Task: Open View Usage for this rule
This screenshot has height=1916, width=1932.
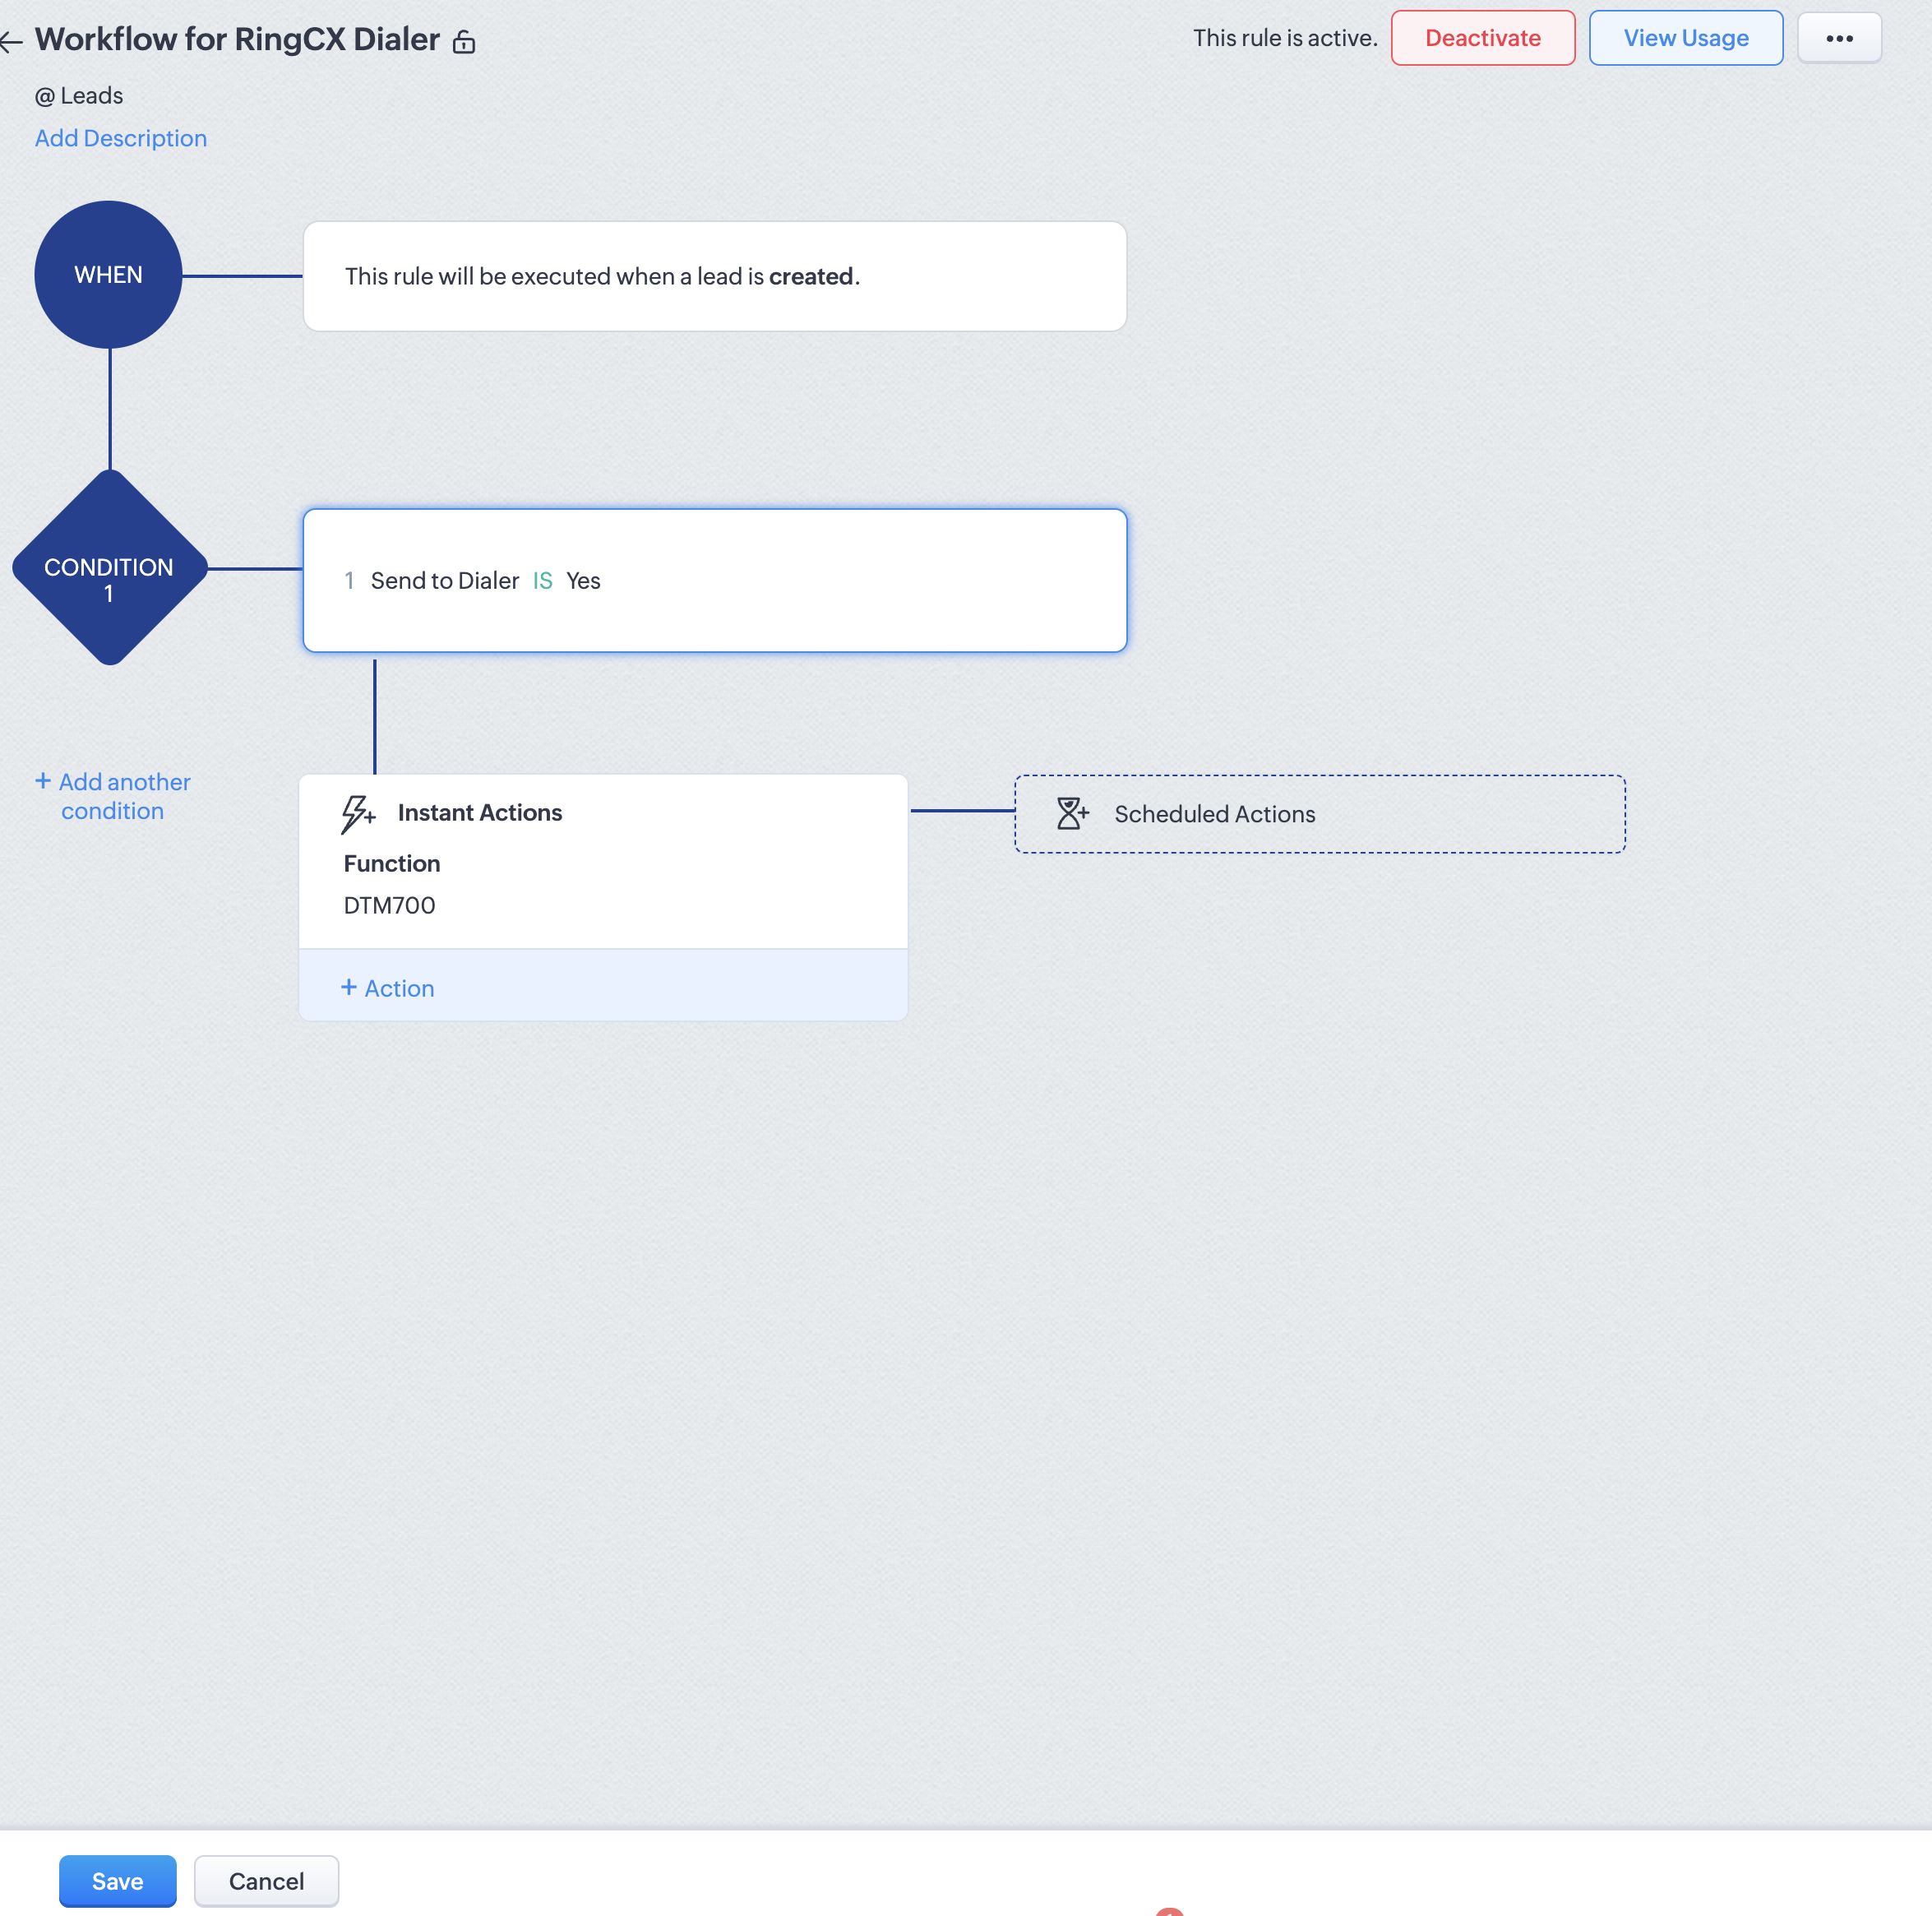Action: pyautogui.click(x=1685, y=38)
